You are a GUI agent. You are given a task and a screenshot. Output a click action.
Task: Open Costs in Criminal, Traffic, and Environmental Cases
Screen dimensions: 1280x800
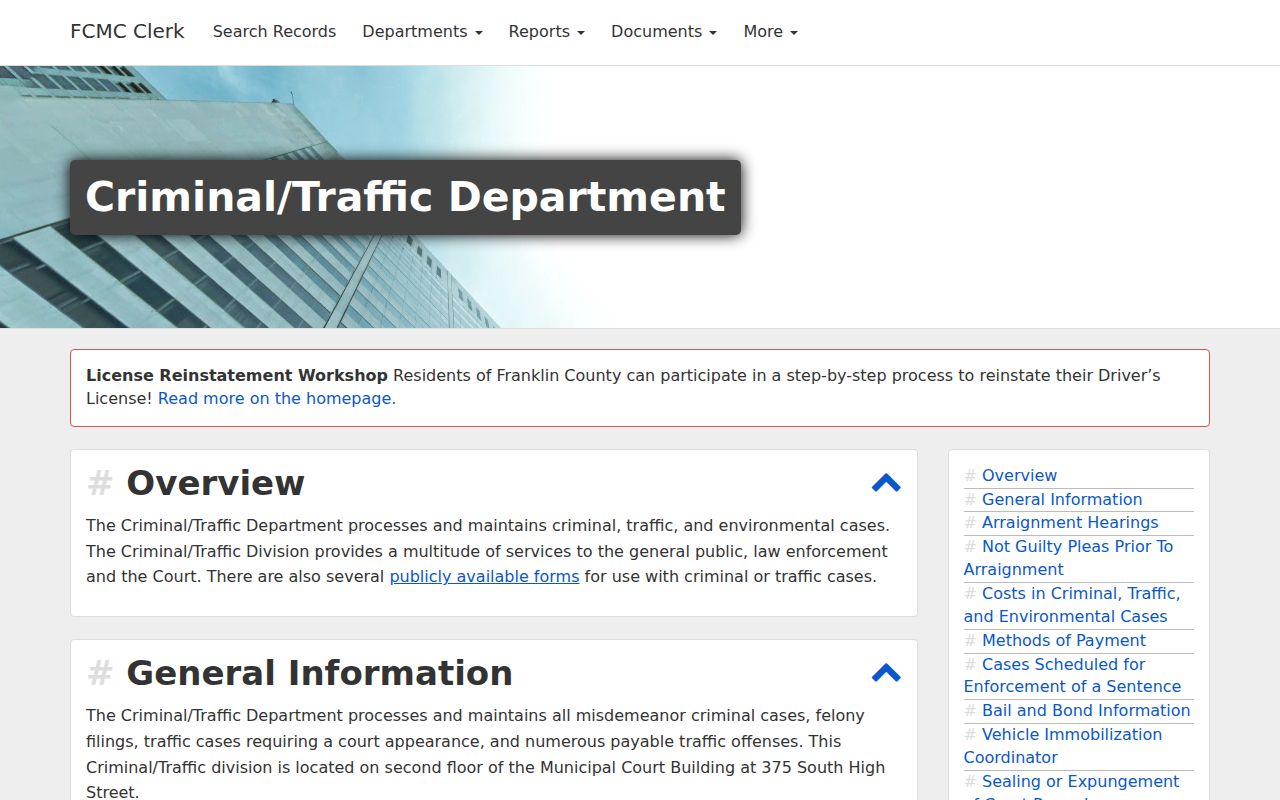click(x=1072, y=605)
